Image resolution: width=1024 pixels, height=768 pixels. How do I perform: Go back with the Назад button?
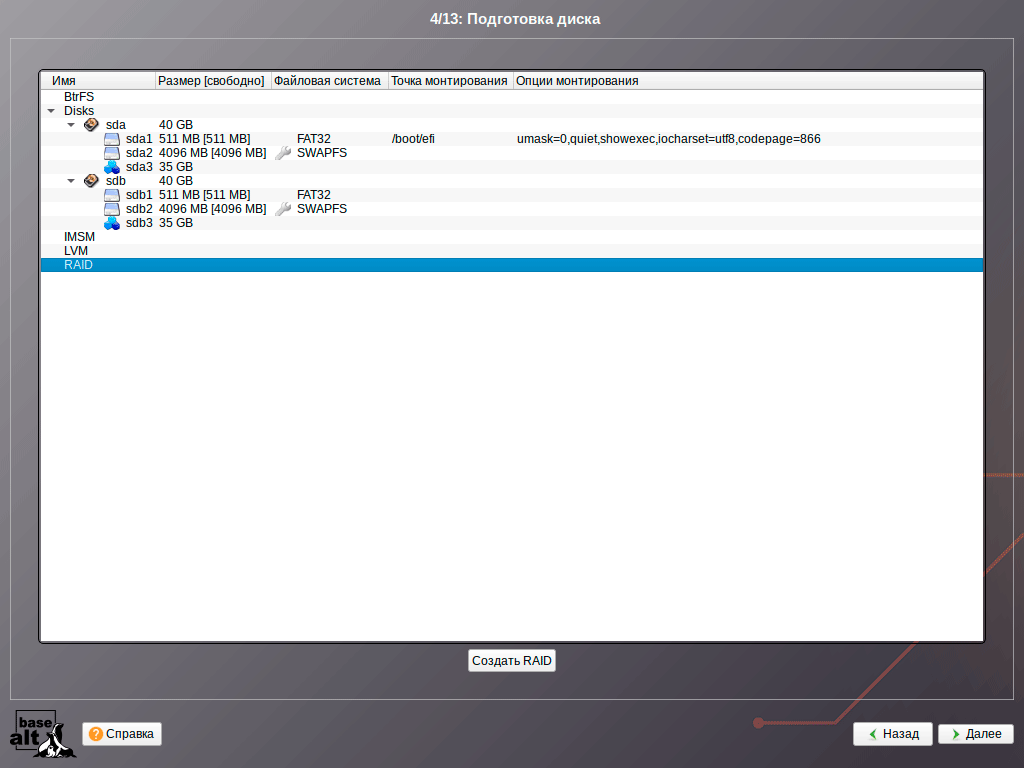[893, 734]
